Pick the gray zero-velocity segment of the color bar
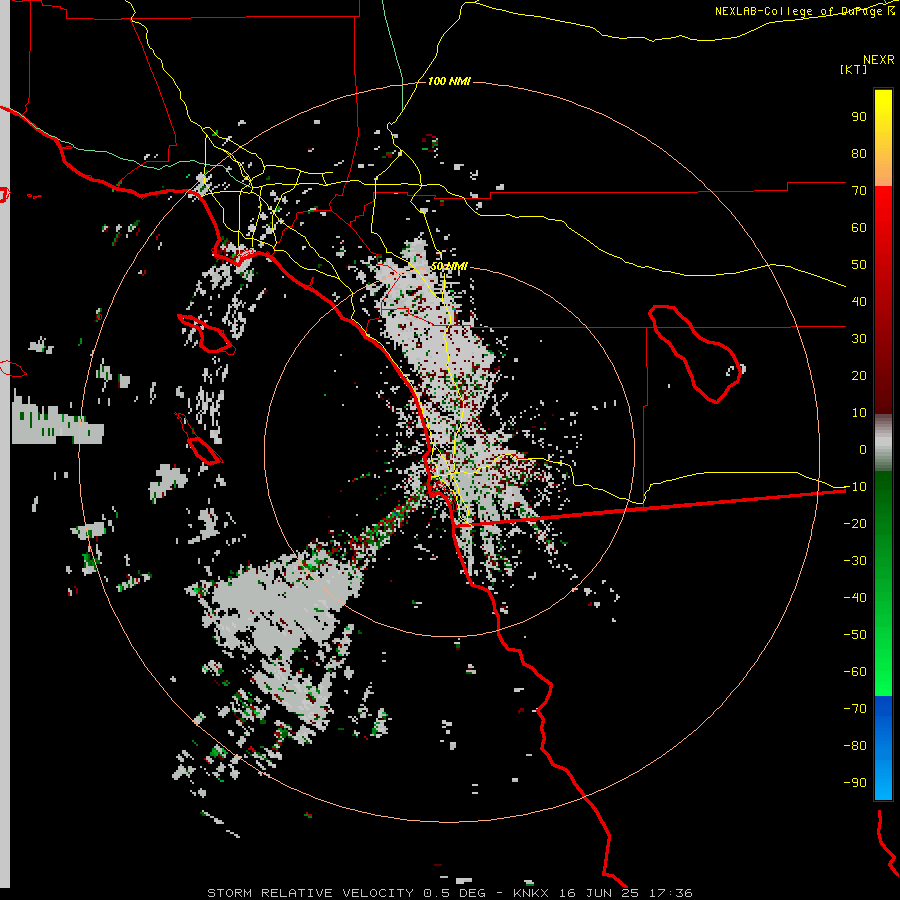 [883, 443]
